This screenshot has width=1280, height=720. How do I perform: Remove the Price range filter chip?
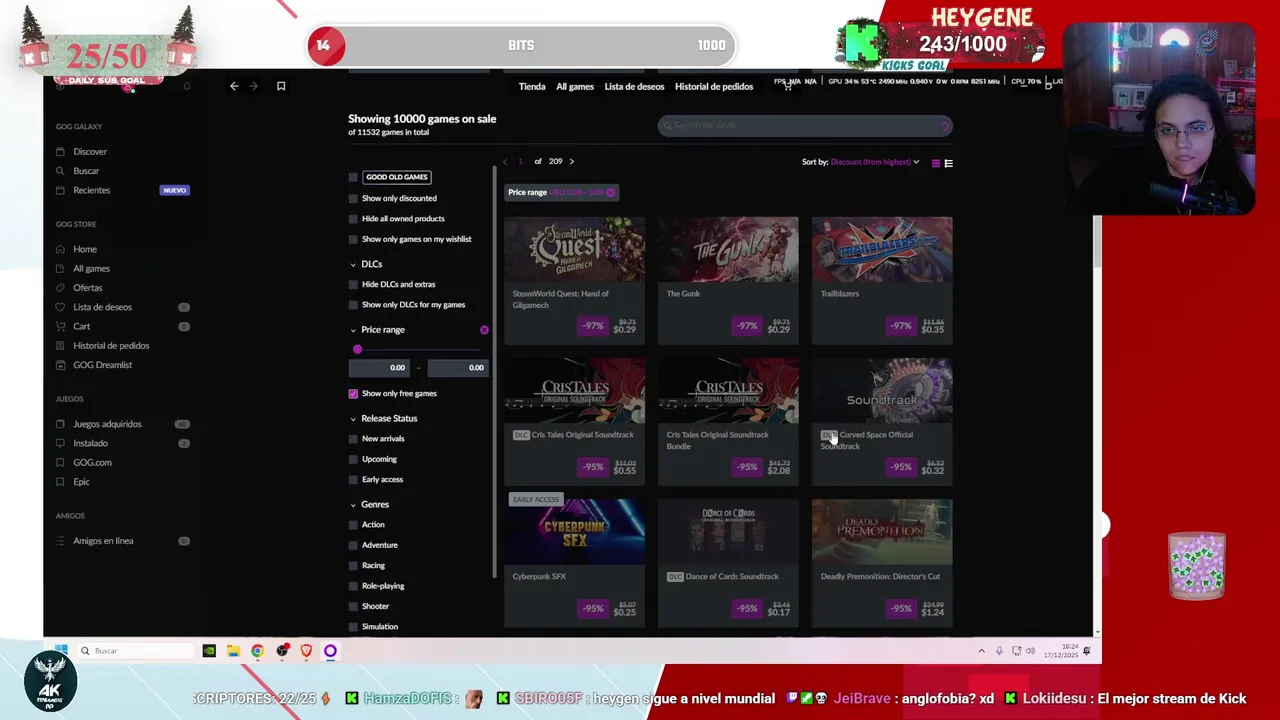pos(611,192)
